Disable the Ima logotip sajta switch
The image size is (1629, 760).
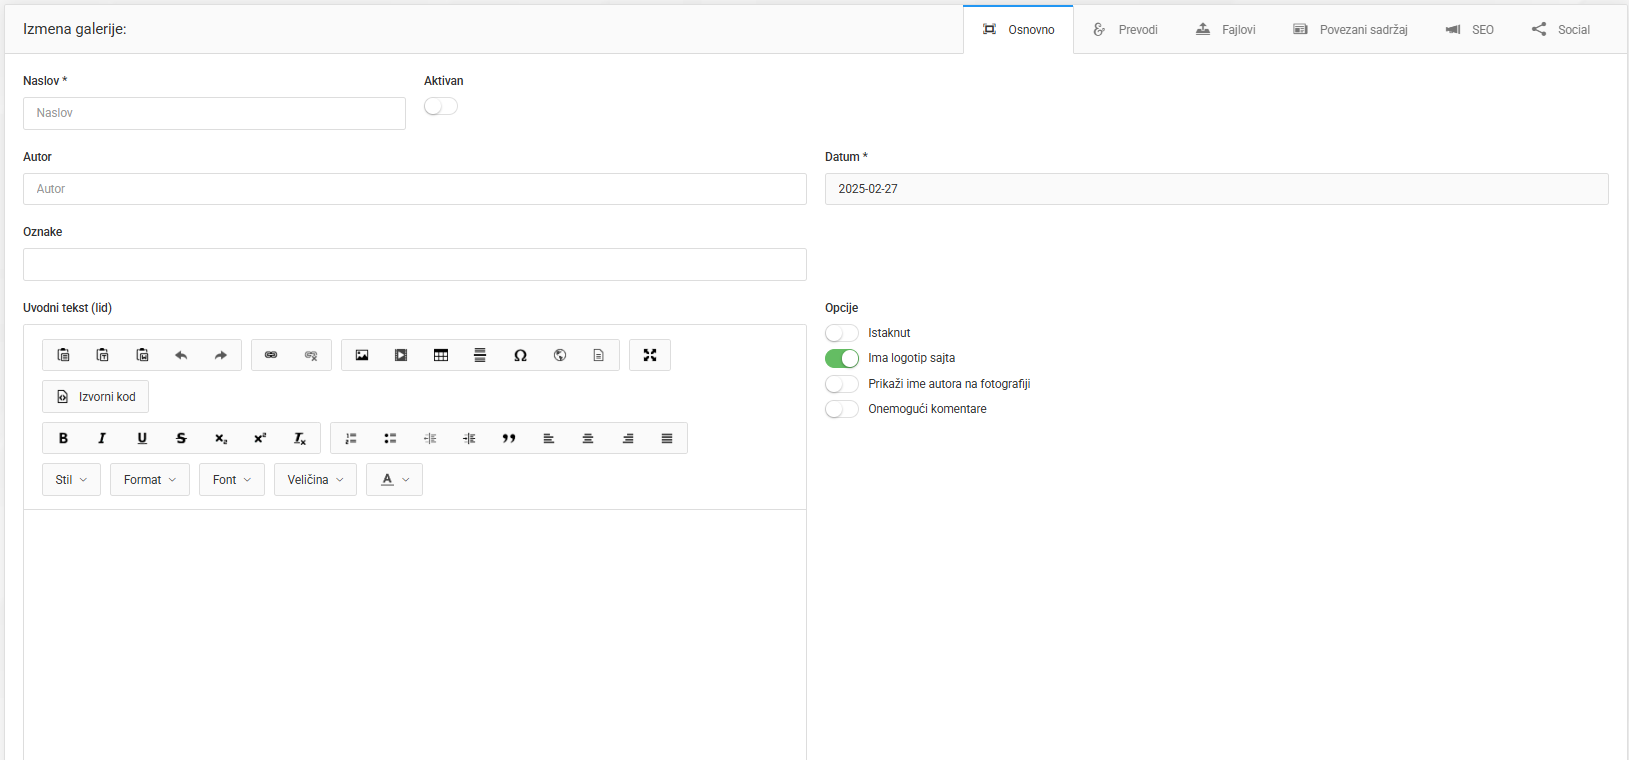pyautogui.click(x=842, y=358)
